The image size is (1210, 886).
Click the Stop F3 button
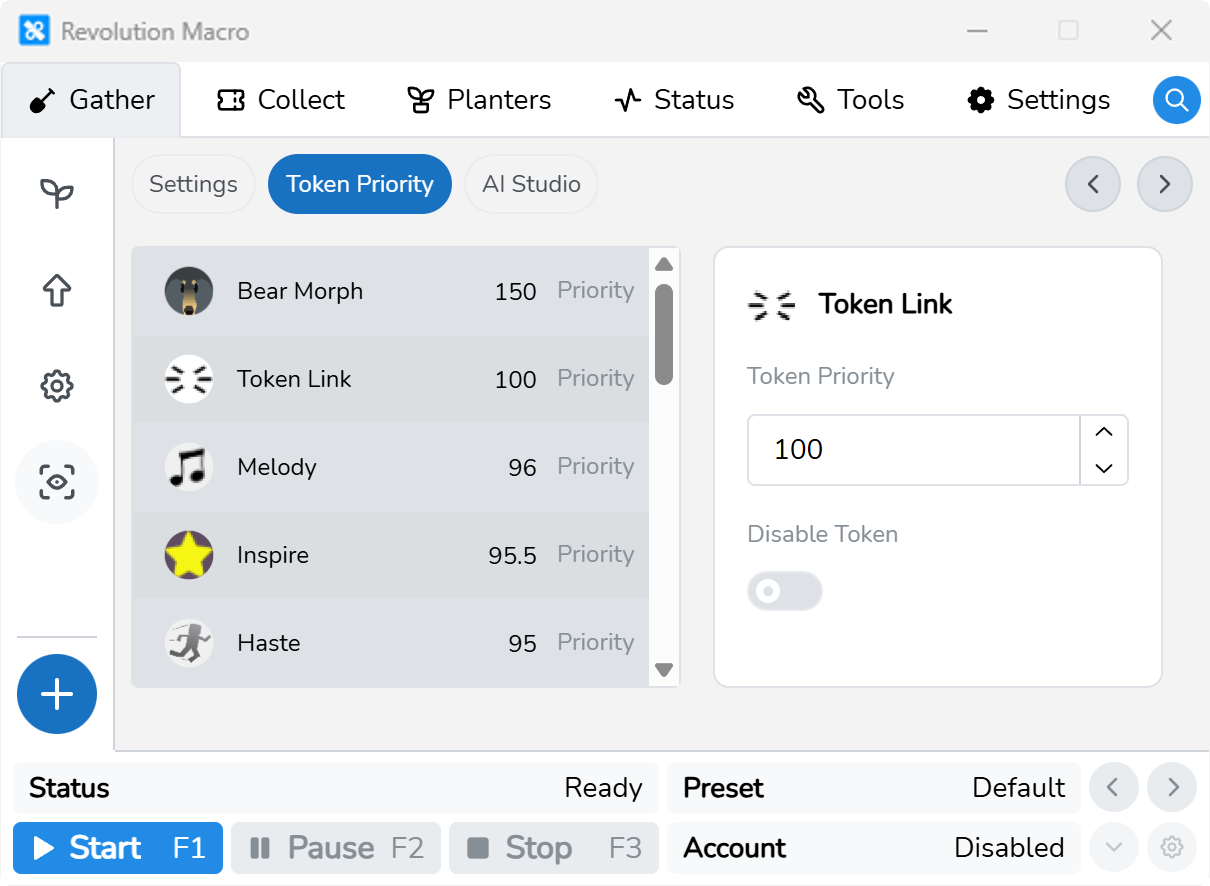click(554, 848)
